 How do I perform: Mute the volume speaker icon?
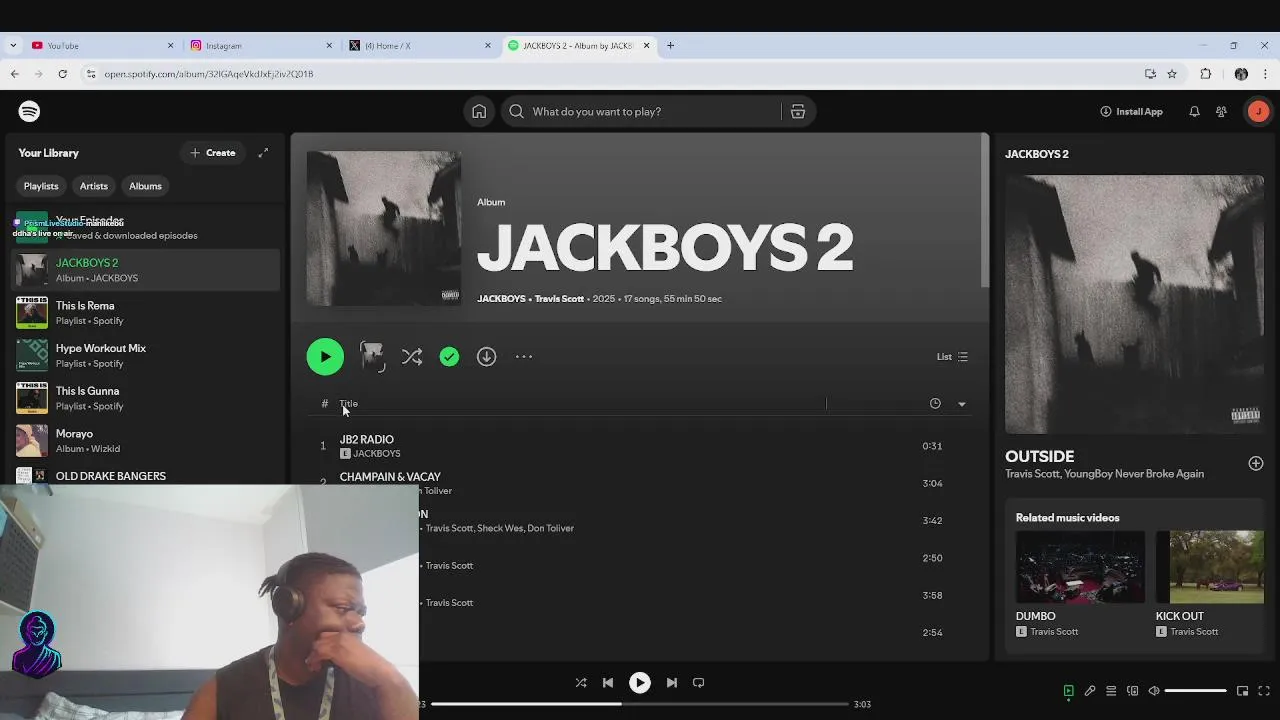coord(1154,691)
